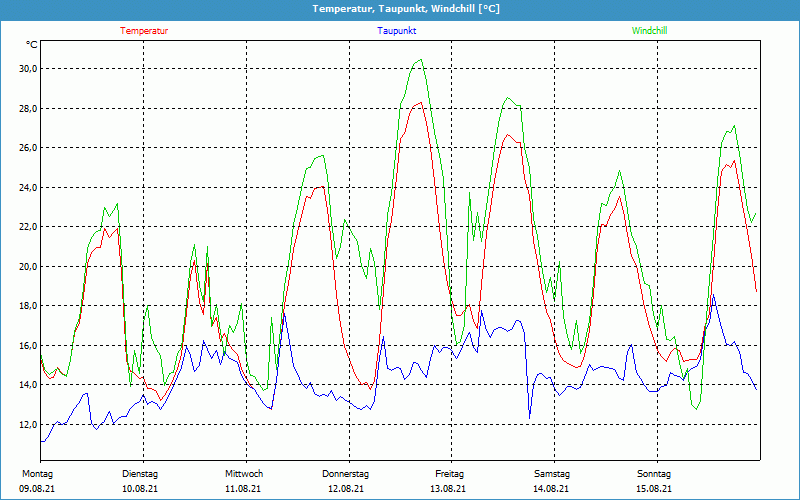The height and width of the screenshot is (500, 800).
Task: Click the '20,0' y-axis value
Action: 28,267
